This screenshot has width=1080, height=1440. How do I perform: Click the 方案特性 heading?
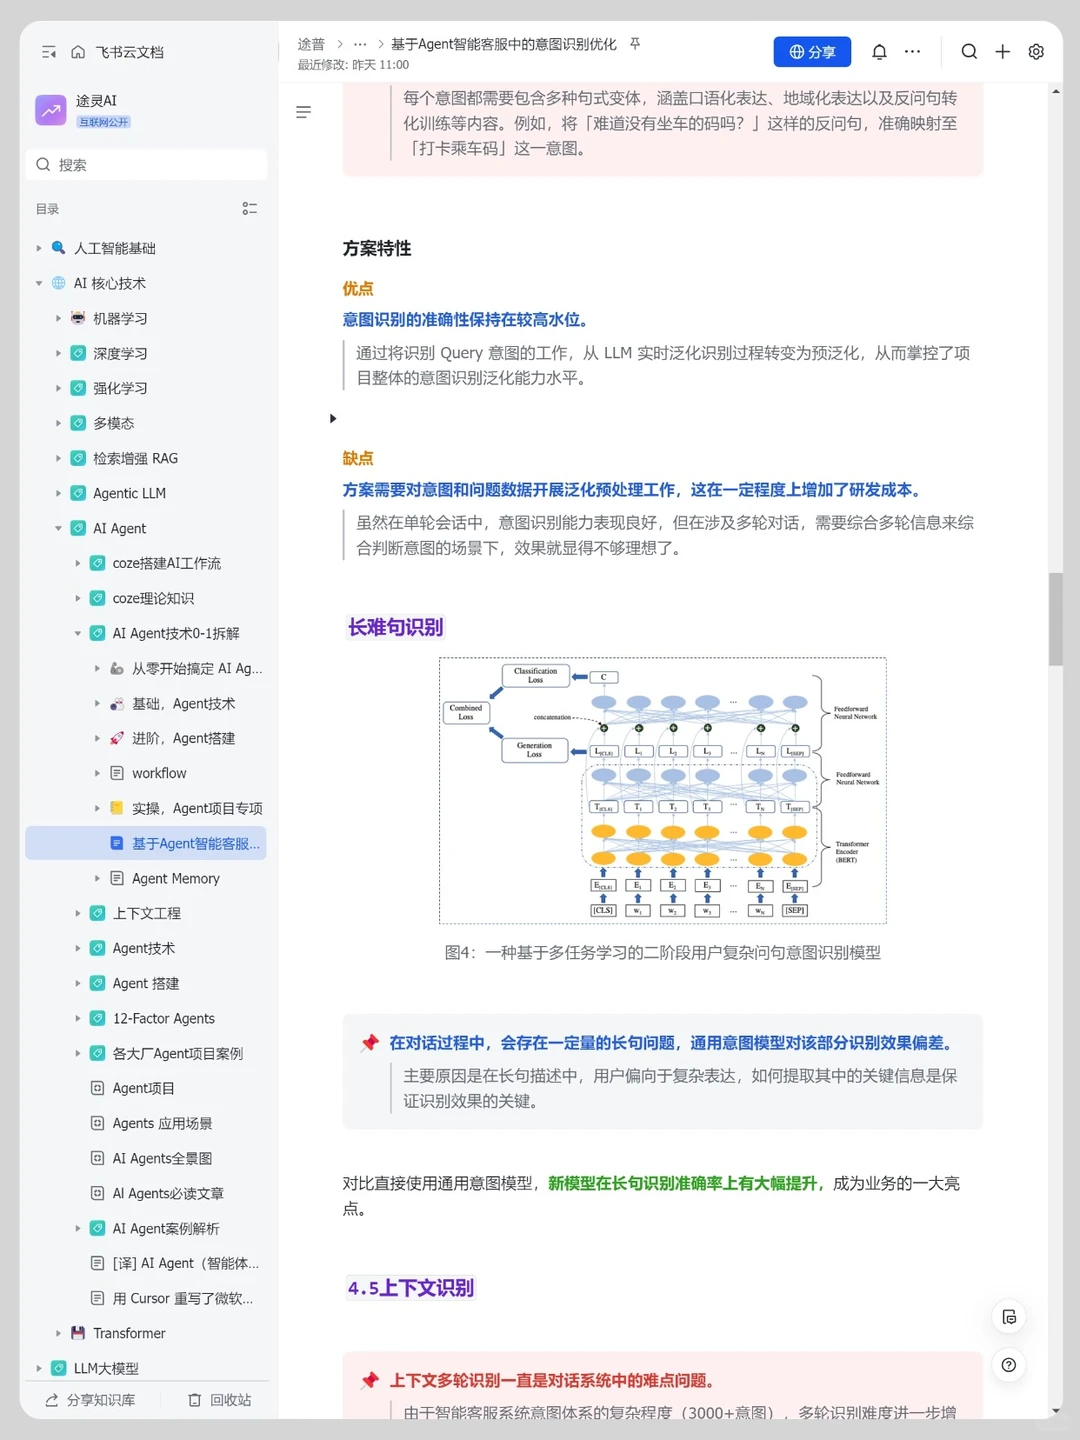point(377,248)
